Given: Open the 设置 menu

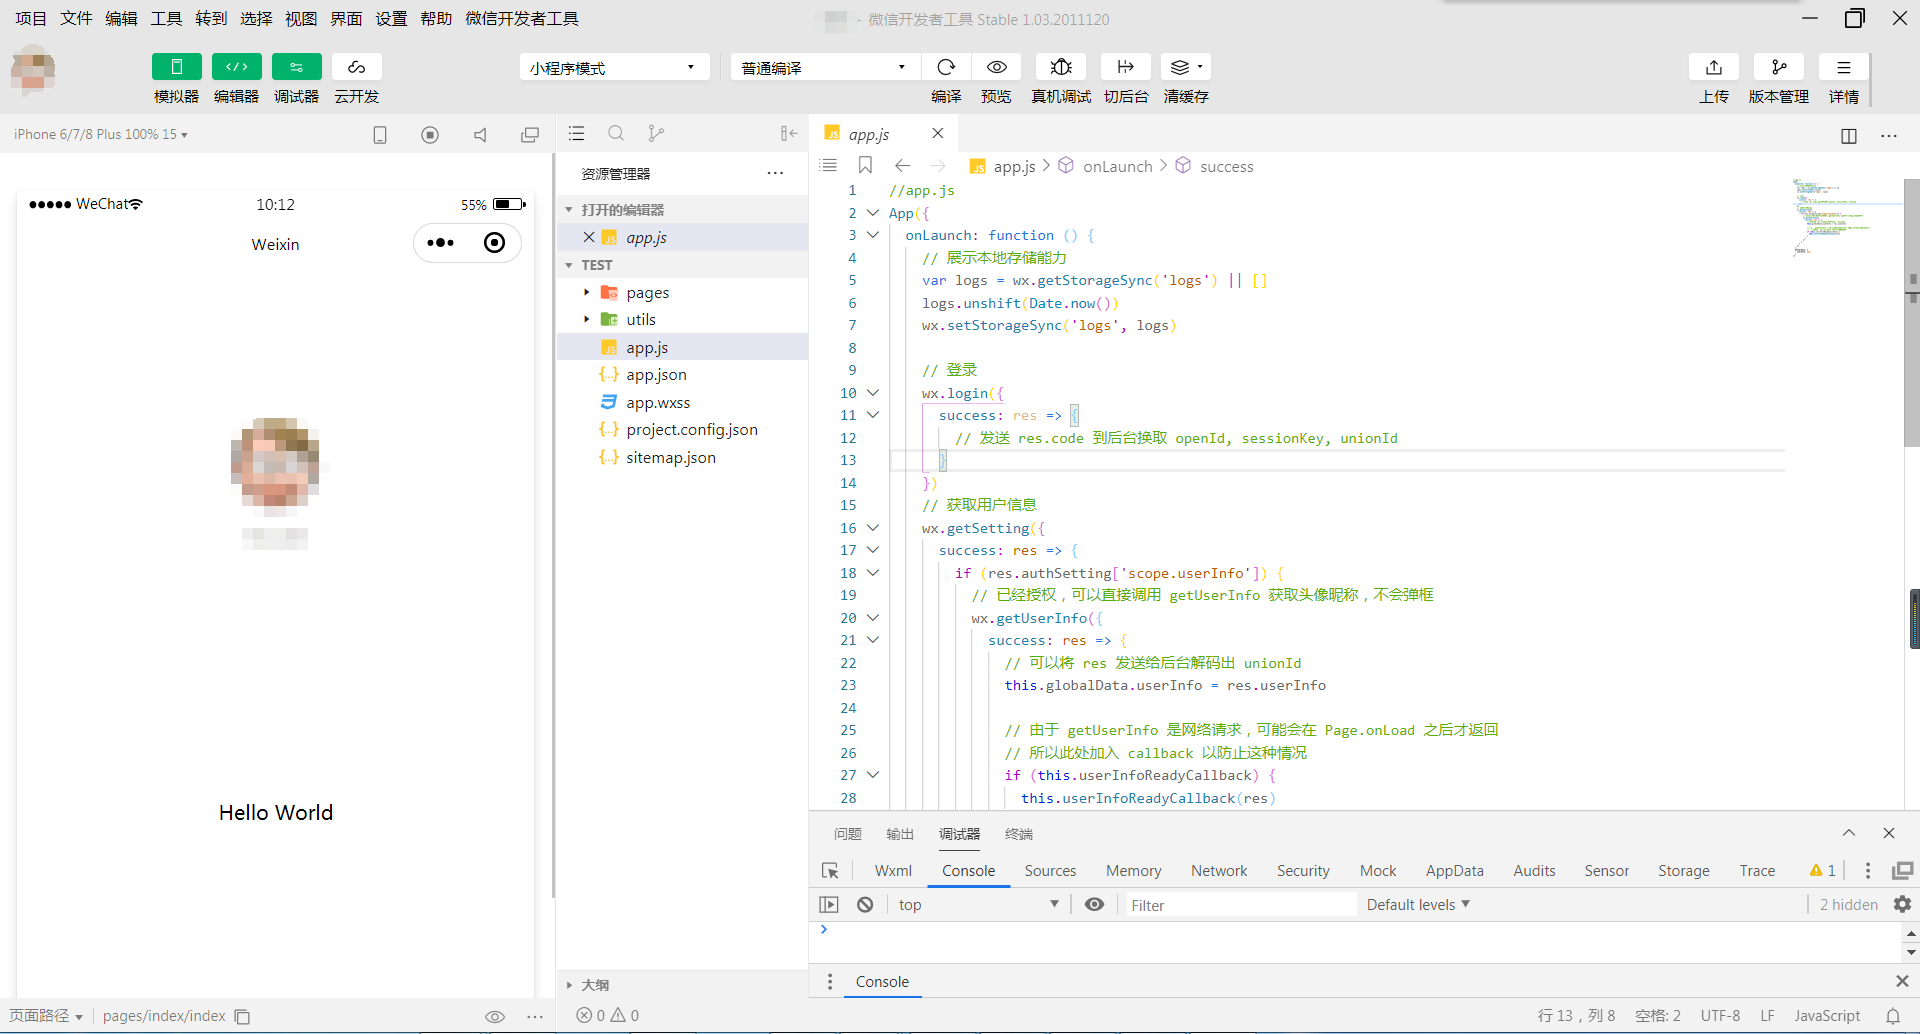Looking at the screenshot, I should click(x=391, y=18).
